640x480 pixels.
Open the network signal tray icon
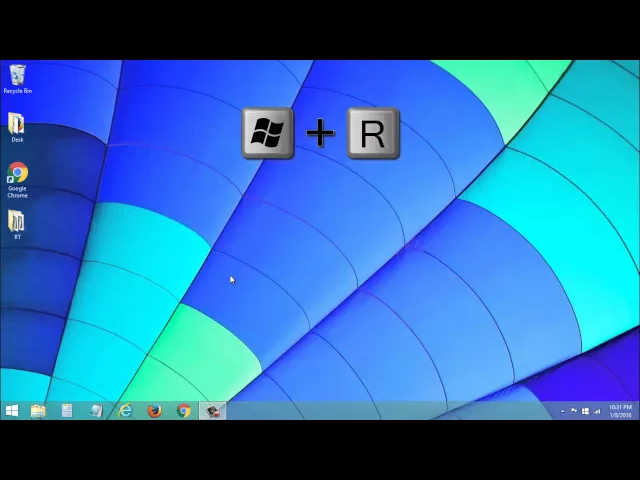point(597,410)
